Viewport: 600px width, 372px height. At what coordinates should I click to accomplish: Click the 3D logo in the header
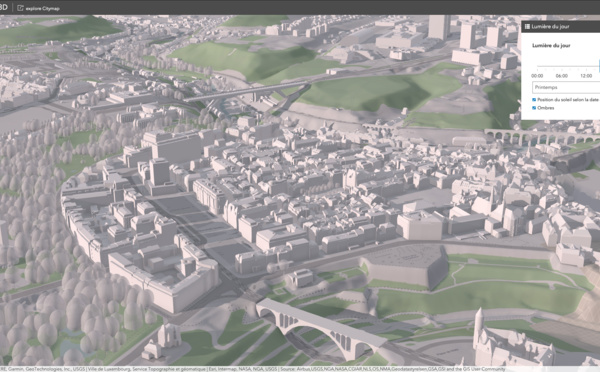(x=3, y=8)
